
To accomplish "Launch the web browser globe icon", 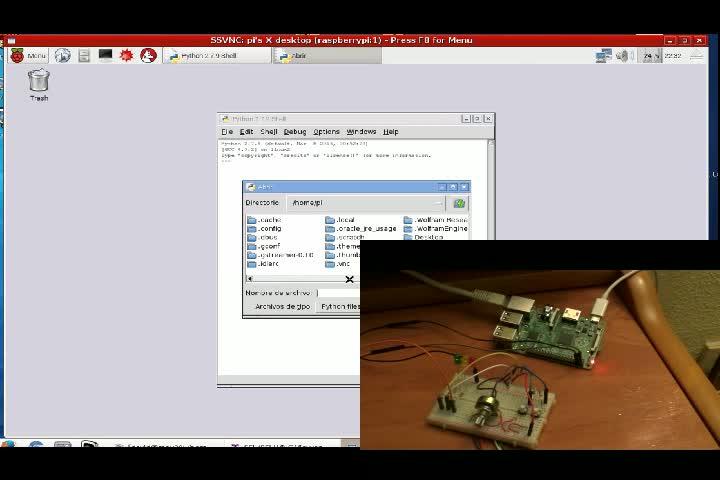I will 62,56.
